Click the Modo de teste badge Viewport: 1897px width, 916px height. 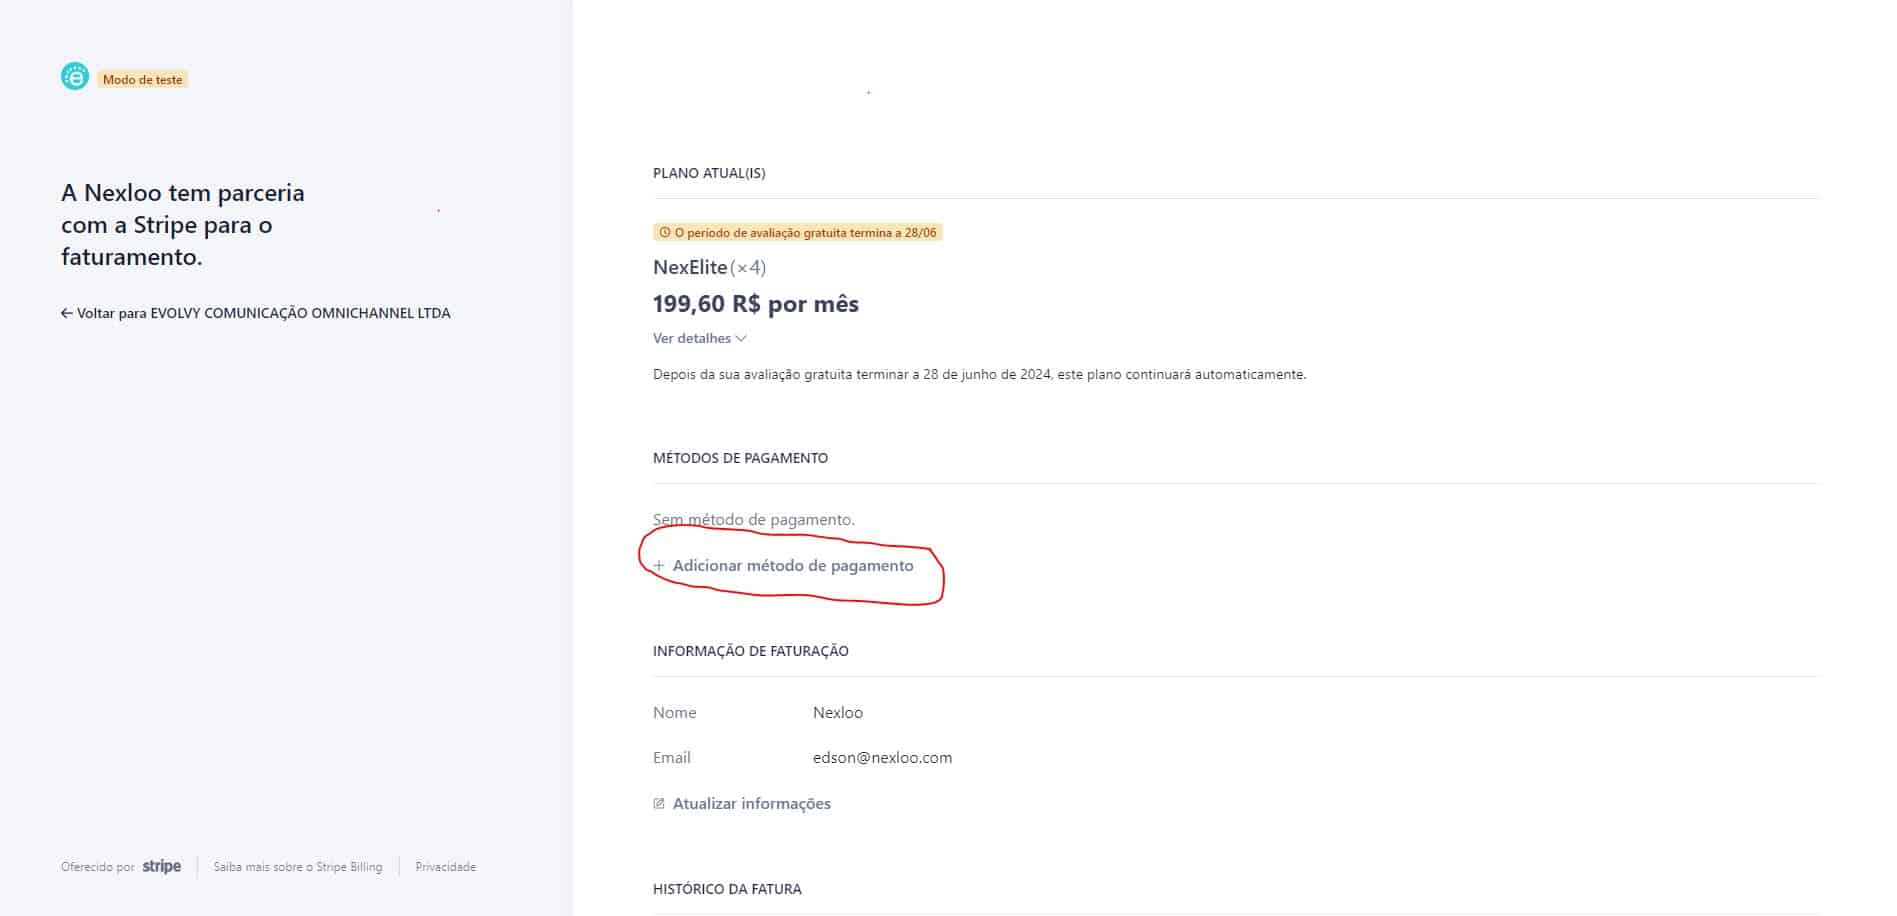[x=143, y=80]
